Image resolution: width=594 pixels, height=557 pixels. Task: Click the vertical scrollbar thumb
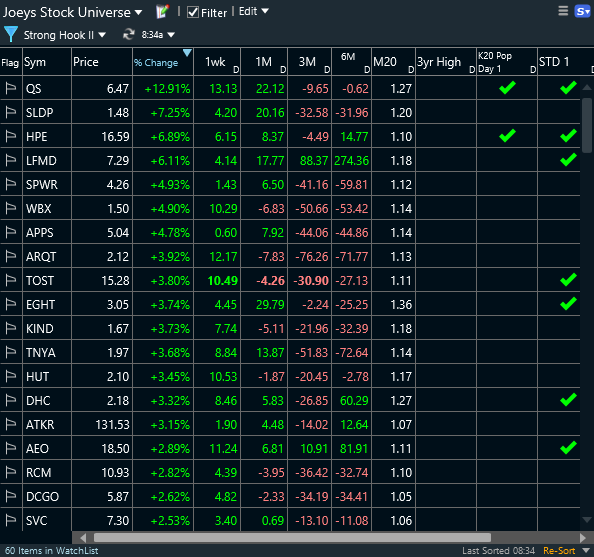[x=587, y=125]
